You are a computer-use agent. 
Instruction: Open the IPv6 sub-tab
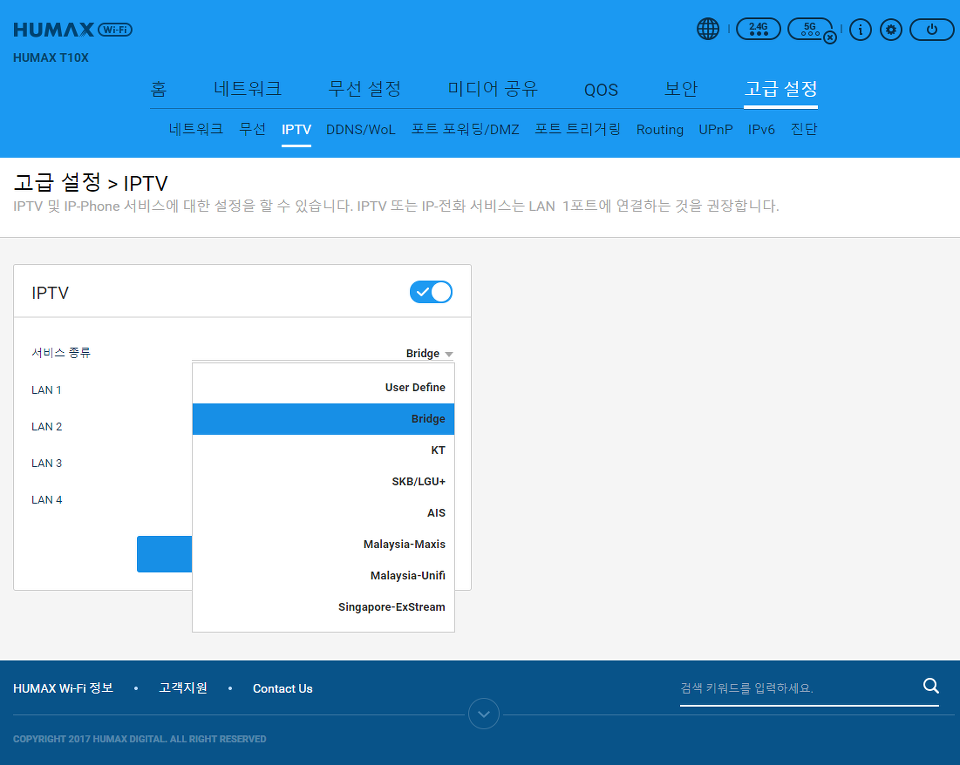pyautogui.click(x=761, y=130)
